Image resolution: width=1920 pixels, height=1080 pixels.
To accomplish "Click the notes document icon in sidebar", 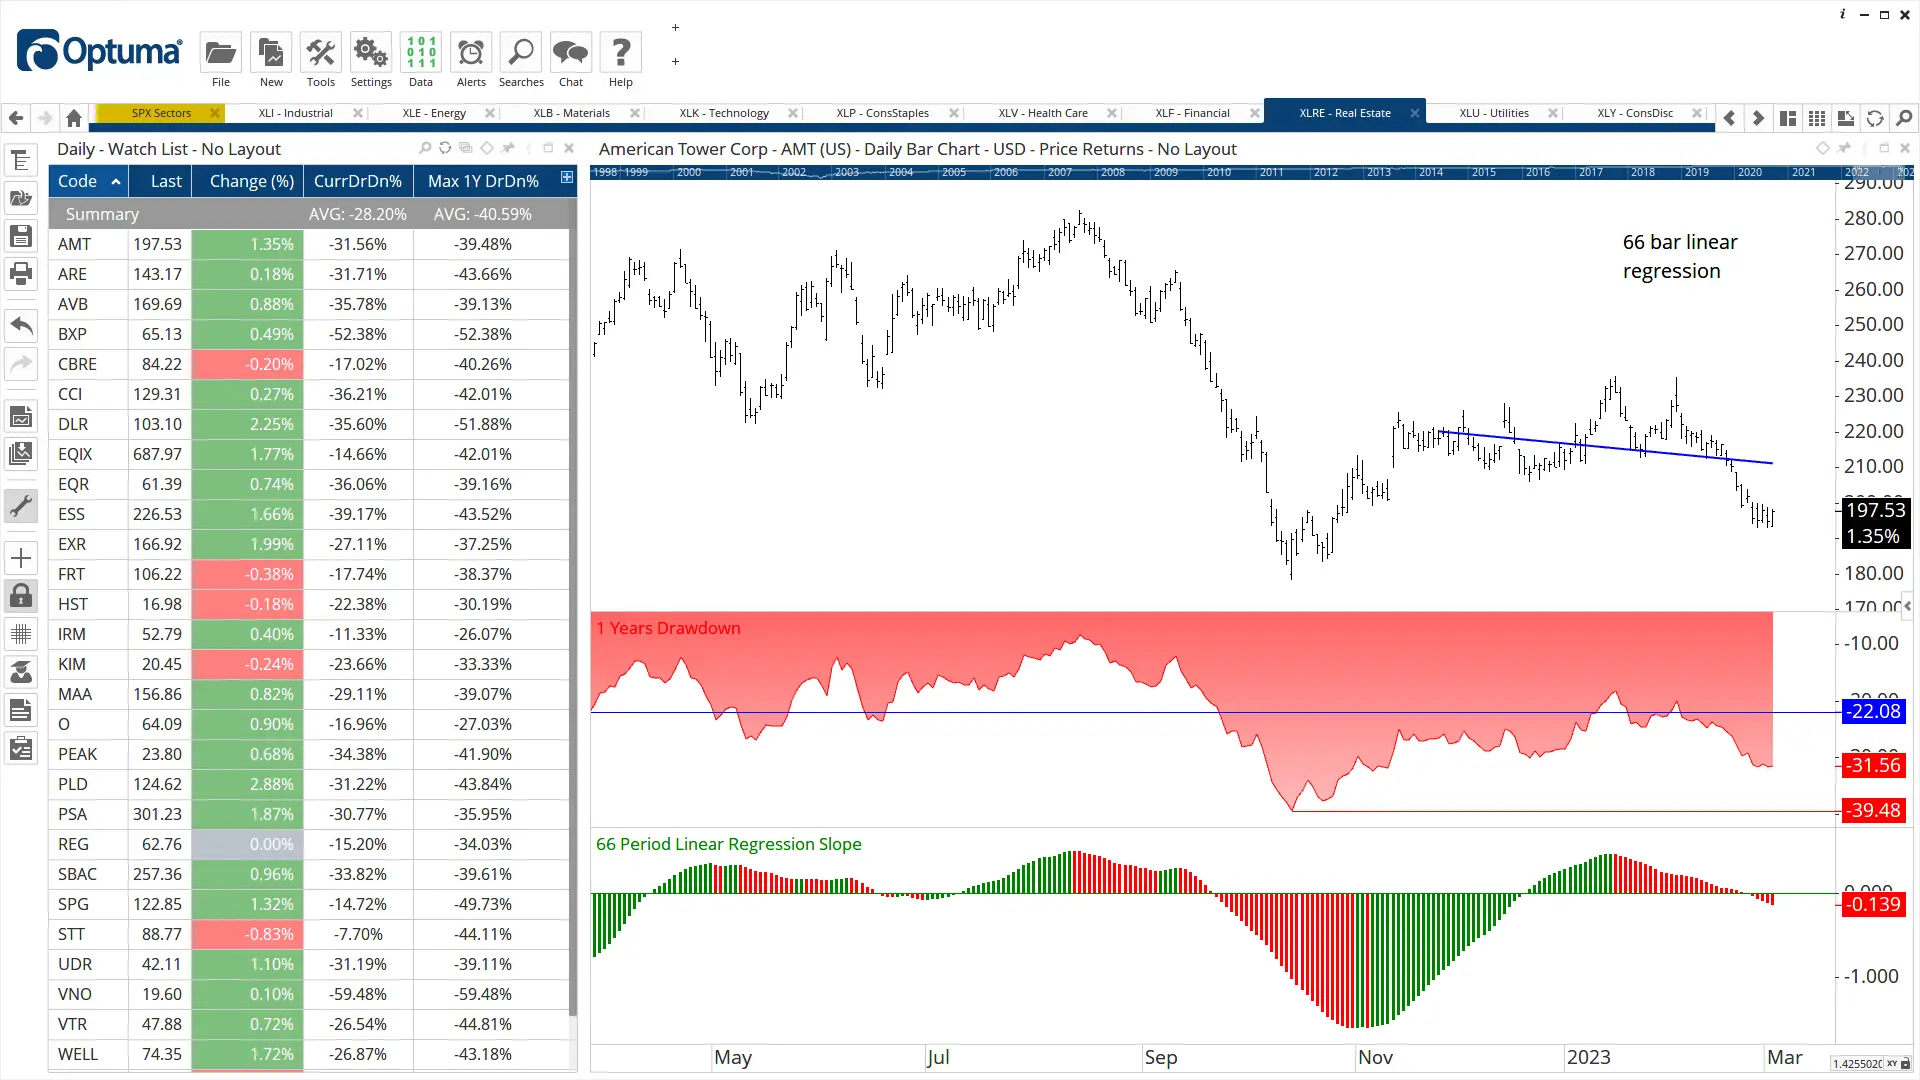I will pos(21,711).
